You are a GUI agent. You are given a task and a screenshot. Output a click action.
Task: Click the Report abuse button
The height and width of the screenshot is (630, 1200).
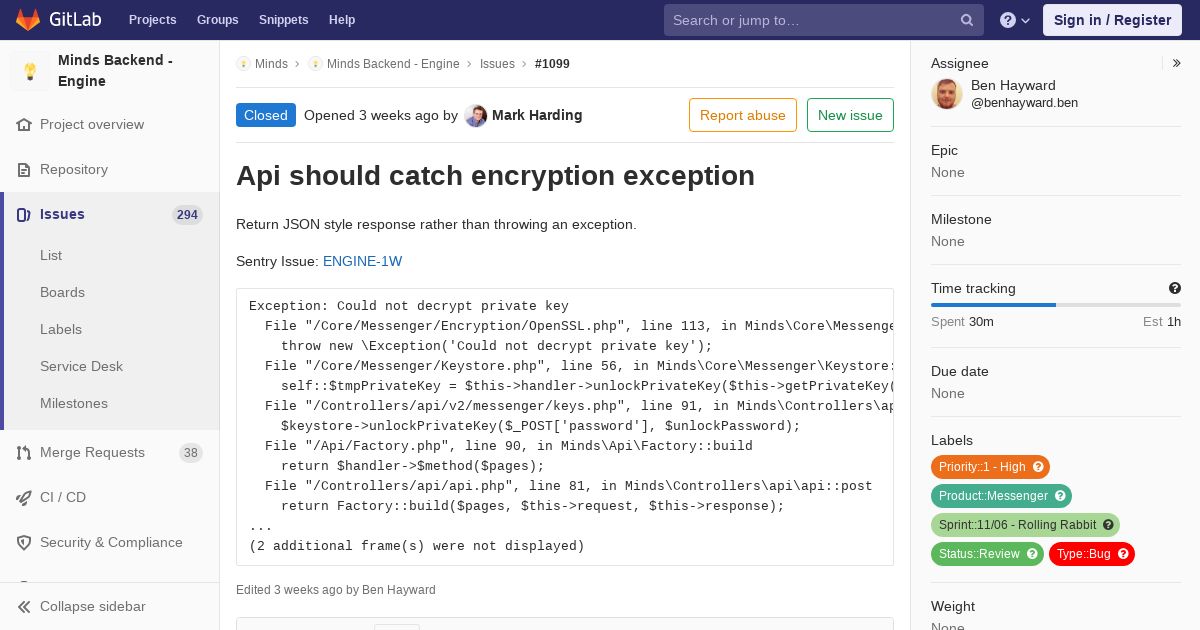743,115
